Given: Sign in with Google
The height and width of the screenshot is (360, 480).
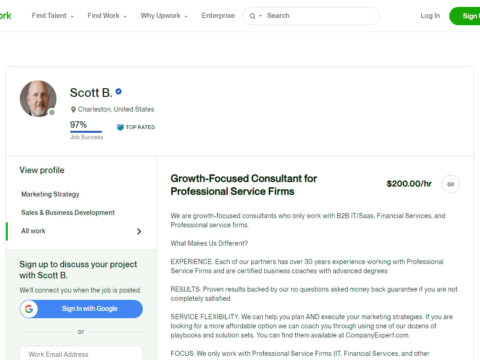Looking at the screenshot, I should click(81, 309).
